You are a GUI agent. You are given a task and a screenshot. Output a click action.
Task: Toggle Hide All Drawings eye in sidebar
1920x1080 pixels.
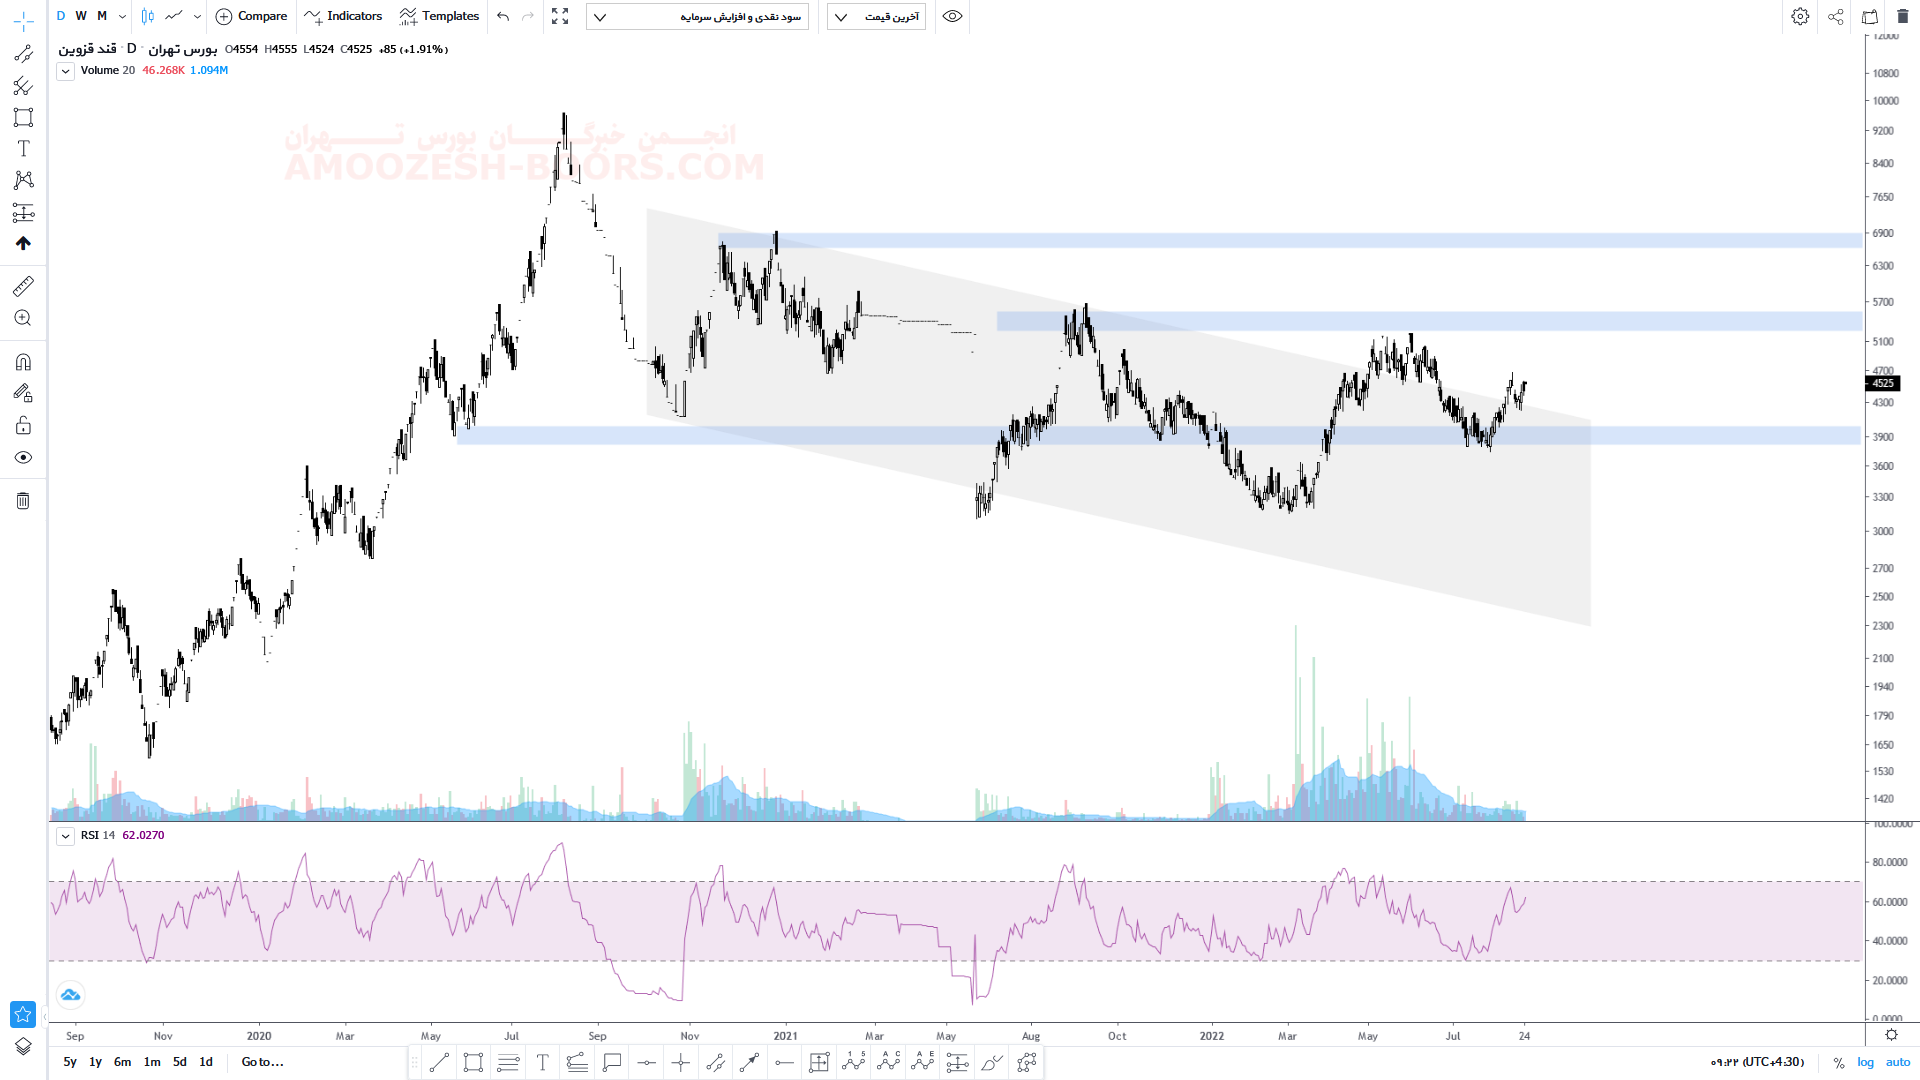pyautogui.click(x=23, y=458)
